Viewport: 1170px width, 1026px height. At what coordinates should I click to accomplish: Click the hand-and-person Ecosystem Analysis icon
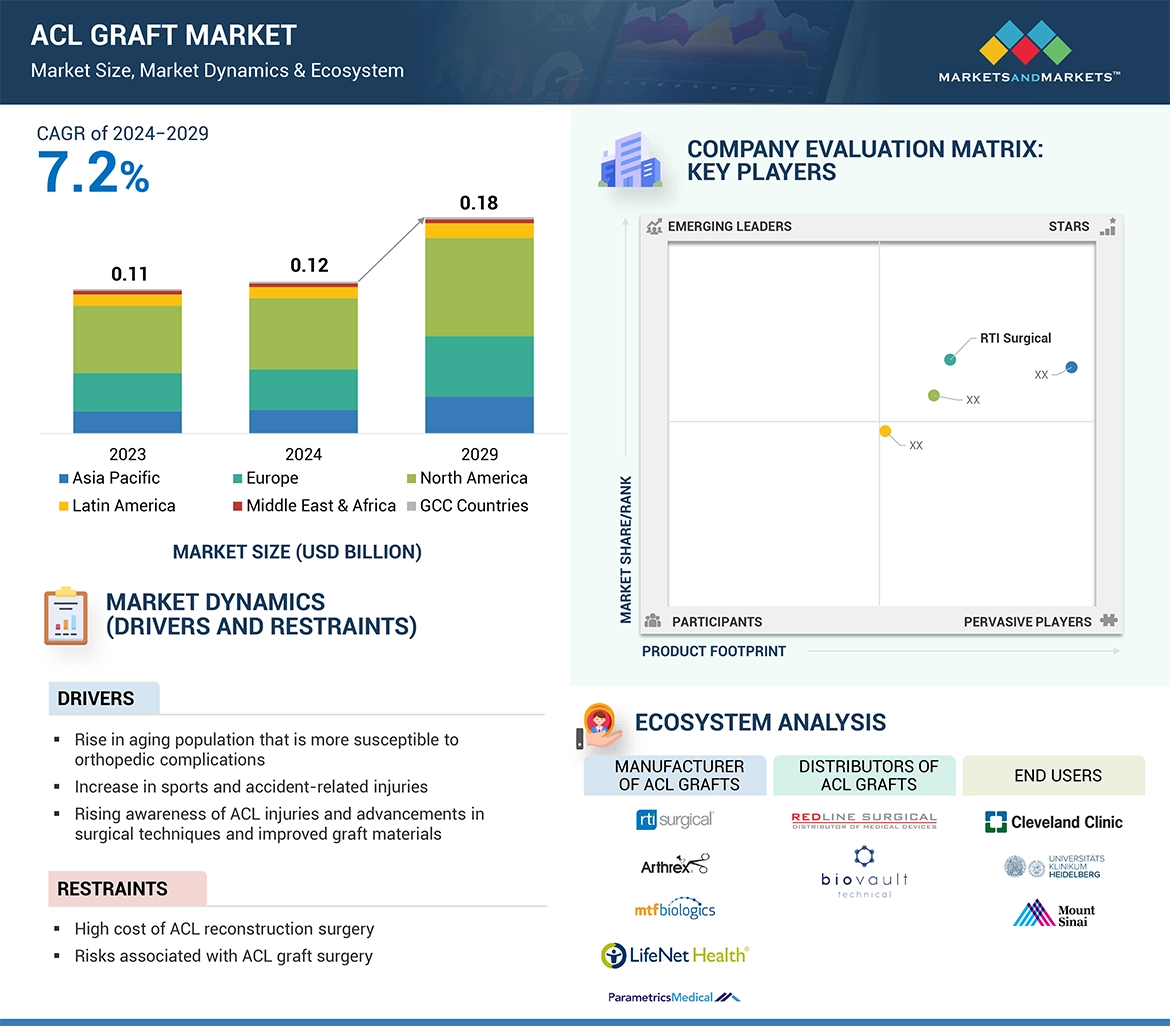tap(600, 723)
